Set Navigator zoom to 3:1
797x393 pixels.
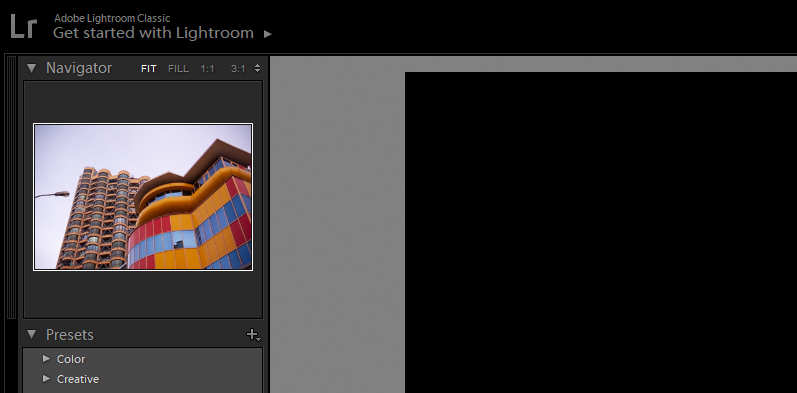coord(238,69)
